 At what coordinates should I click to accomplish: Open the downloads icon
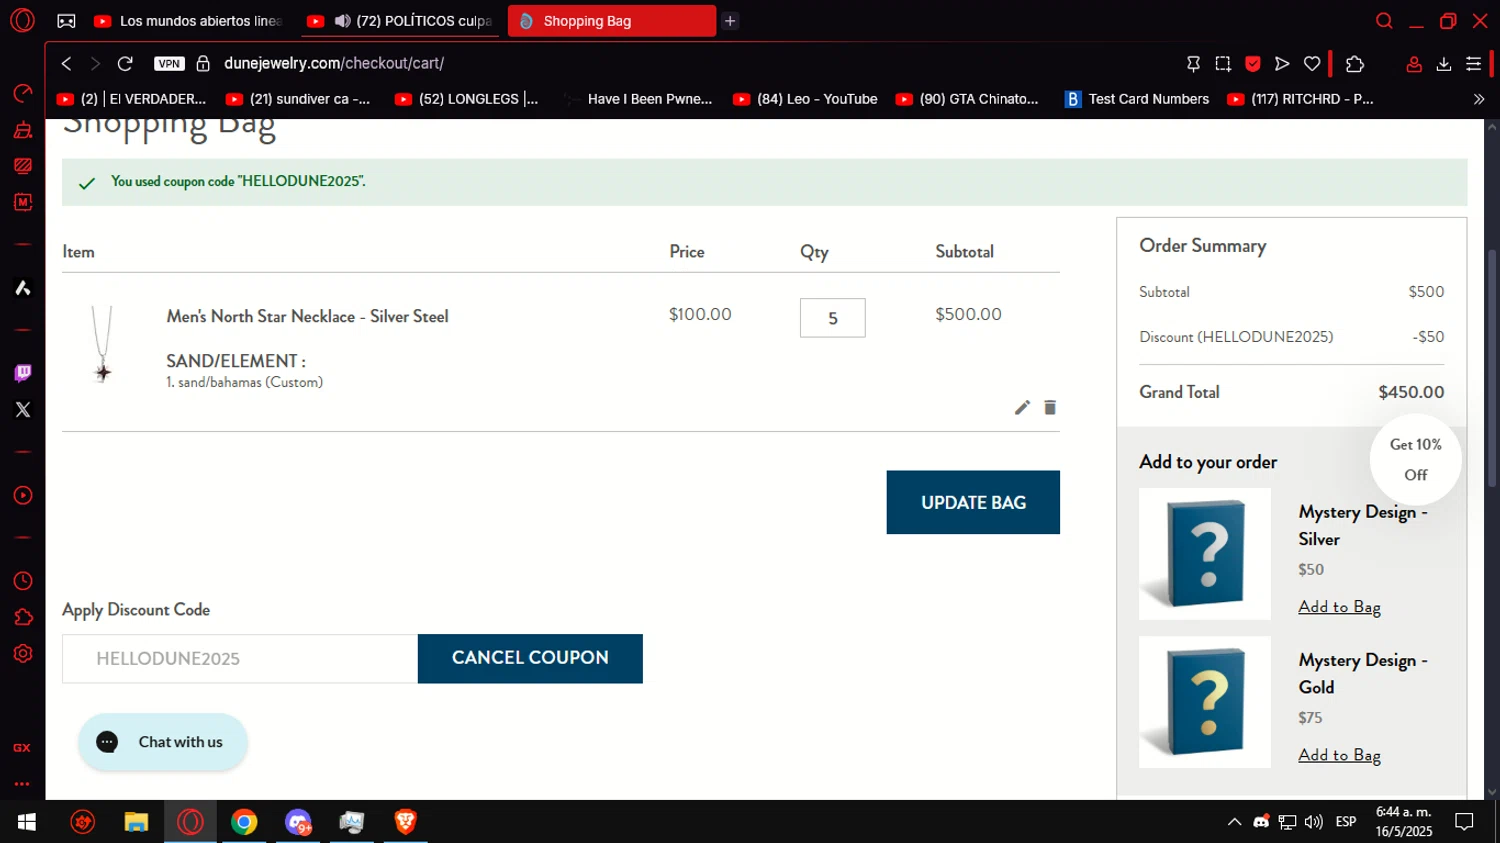click(1444, 63)
